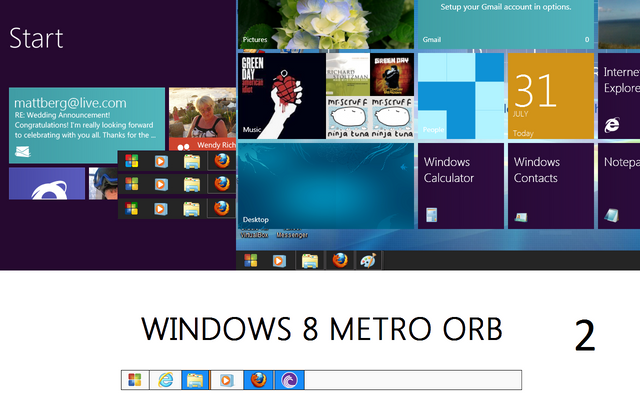Click Media Player in the bottom stacked sample taskbar
Image resolution: width=640 pixels, height=400 pixels.
[161, 209]
